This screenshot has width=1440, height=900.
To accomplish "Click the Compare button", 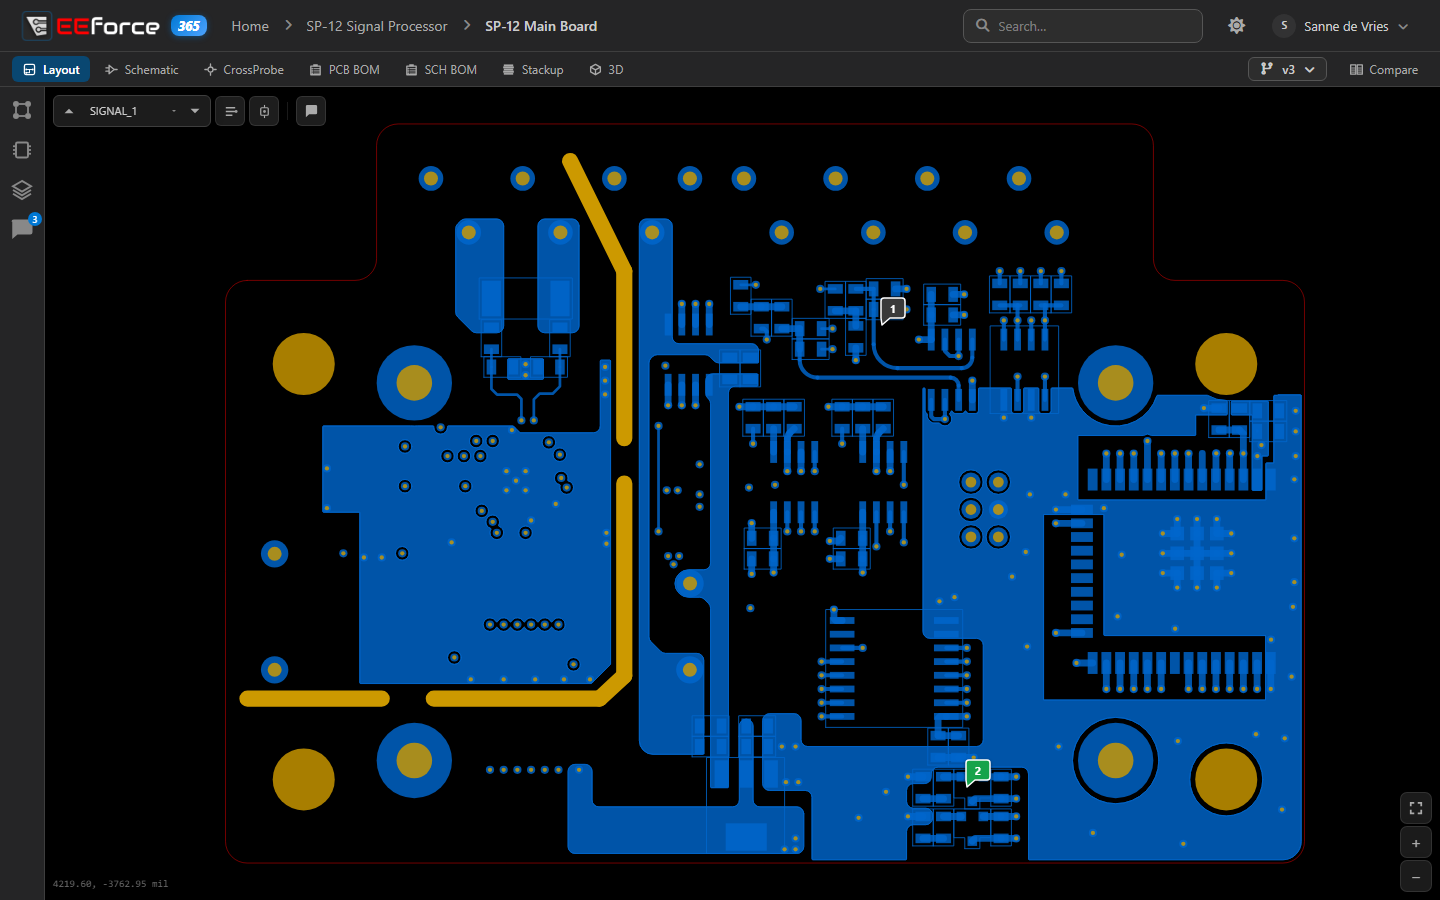I will [1384, 69].
